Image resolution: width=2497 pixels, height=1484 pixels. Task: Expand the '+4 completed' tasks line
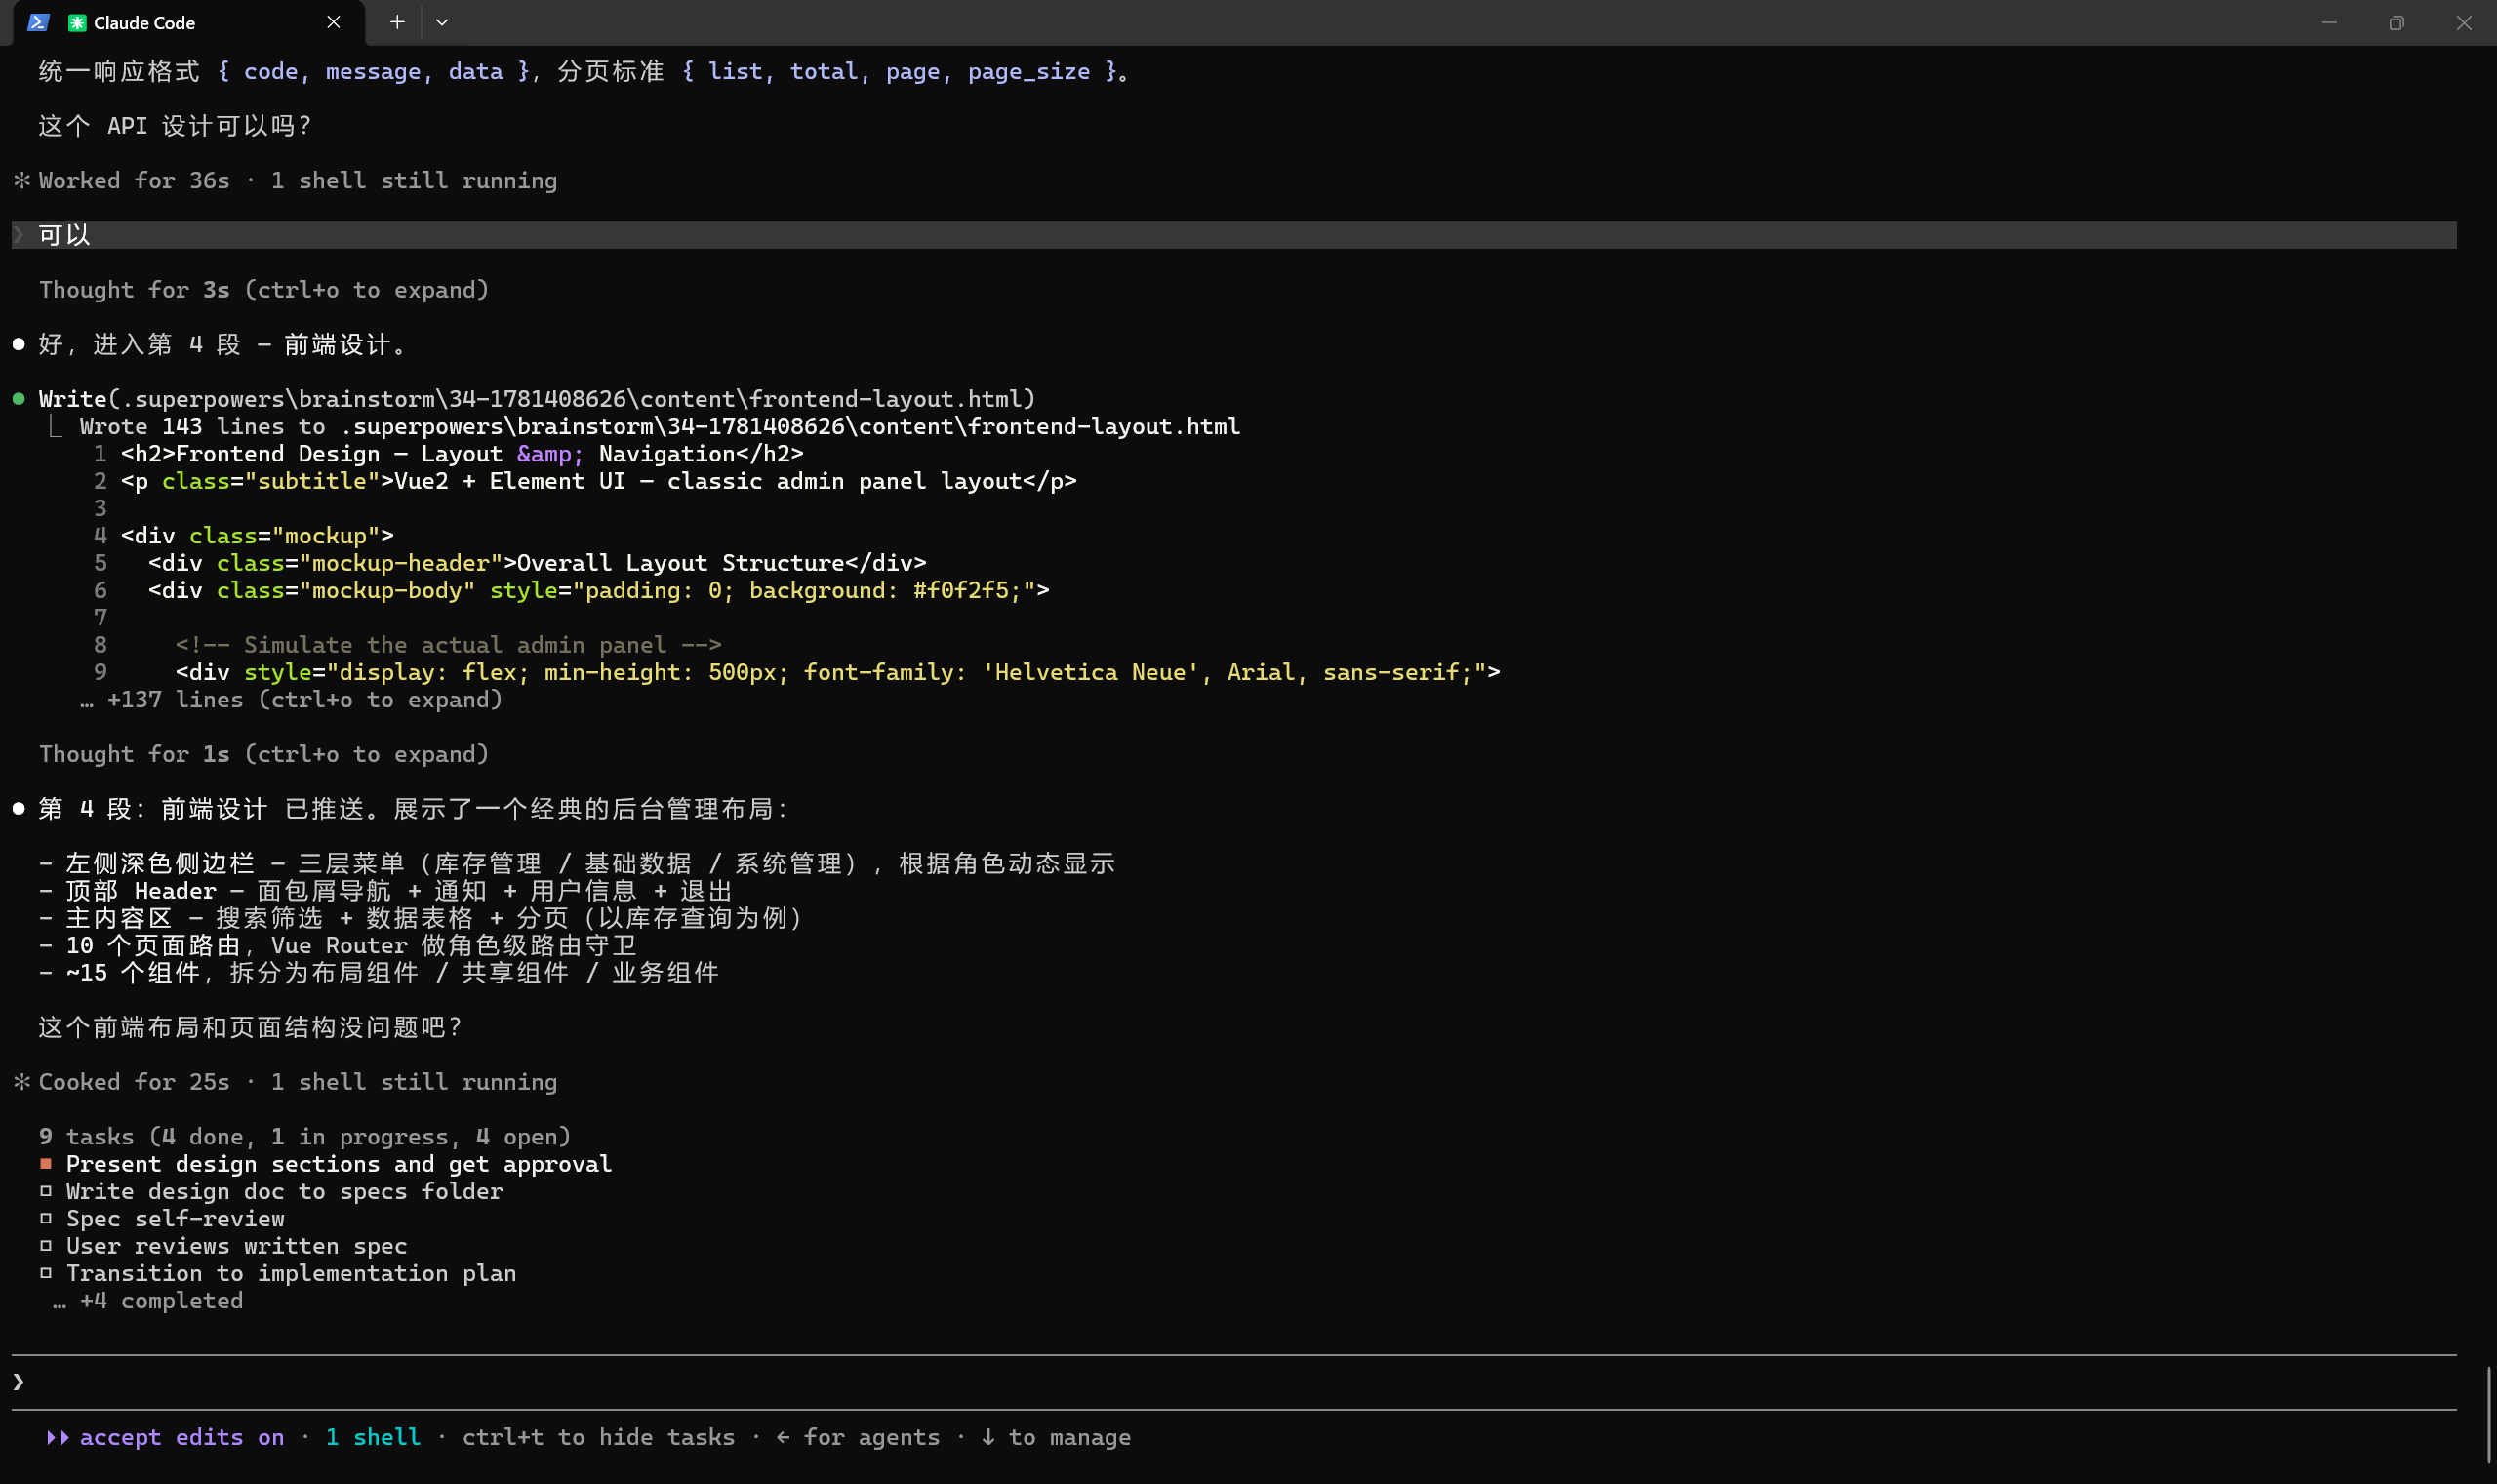(x=148, y=1300)
